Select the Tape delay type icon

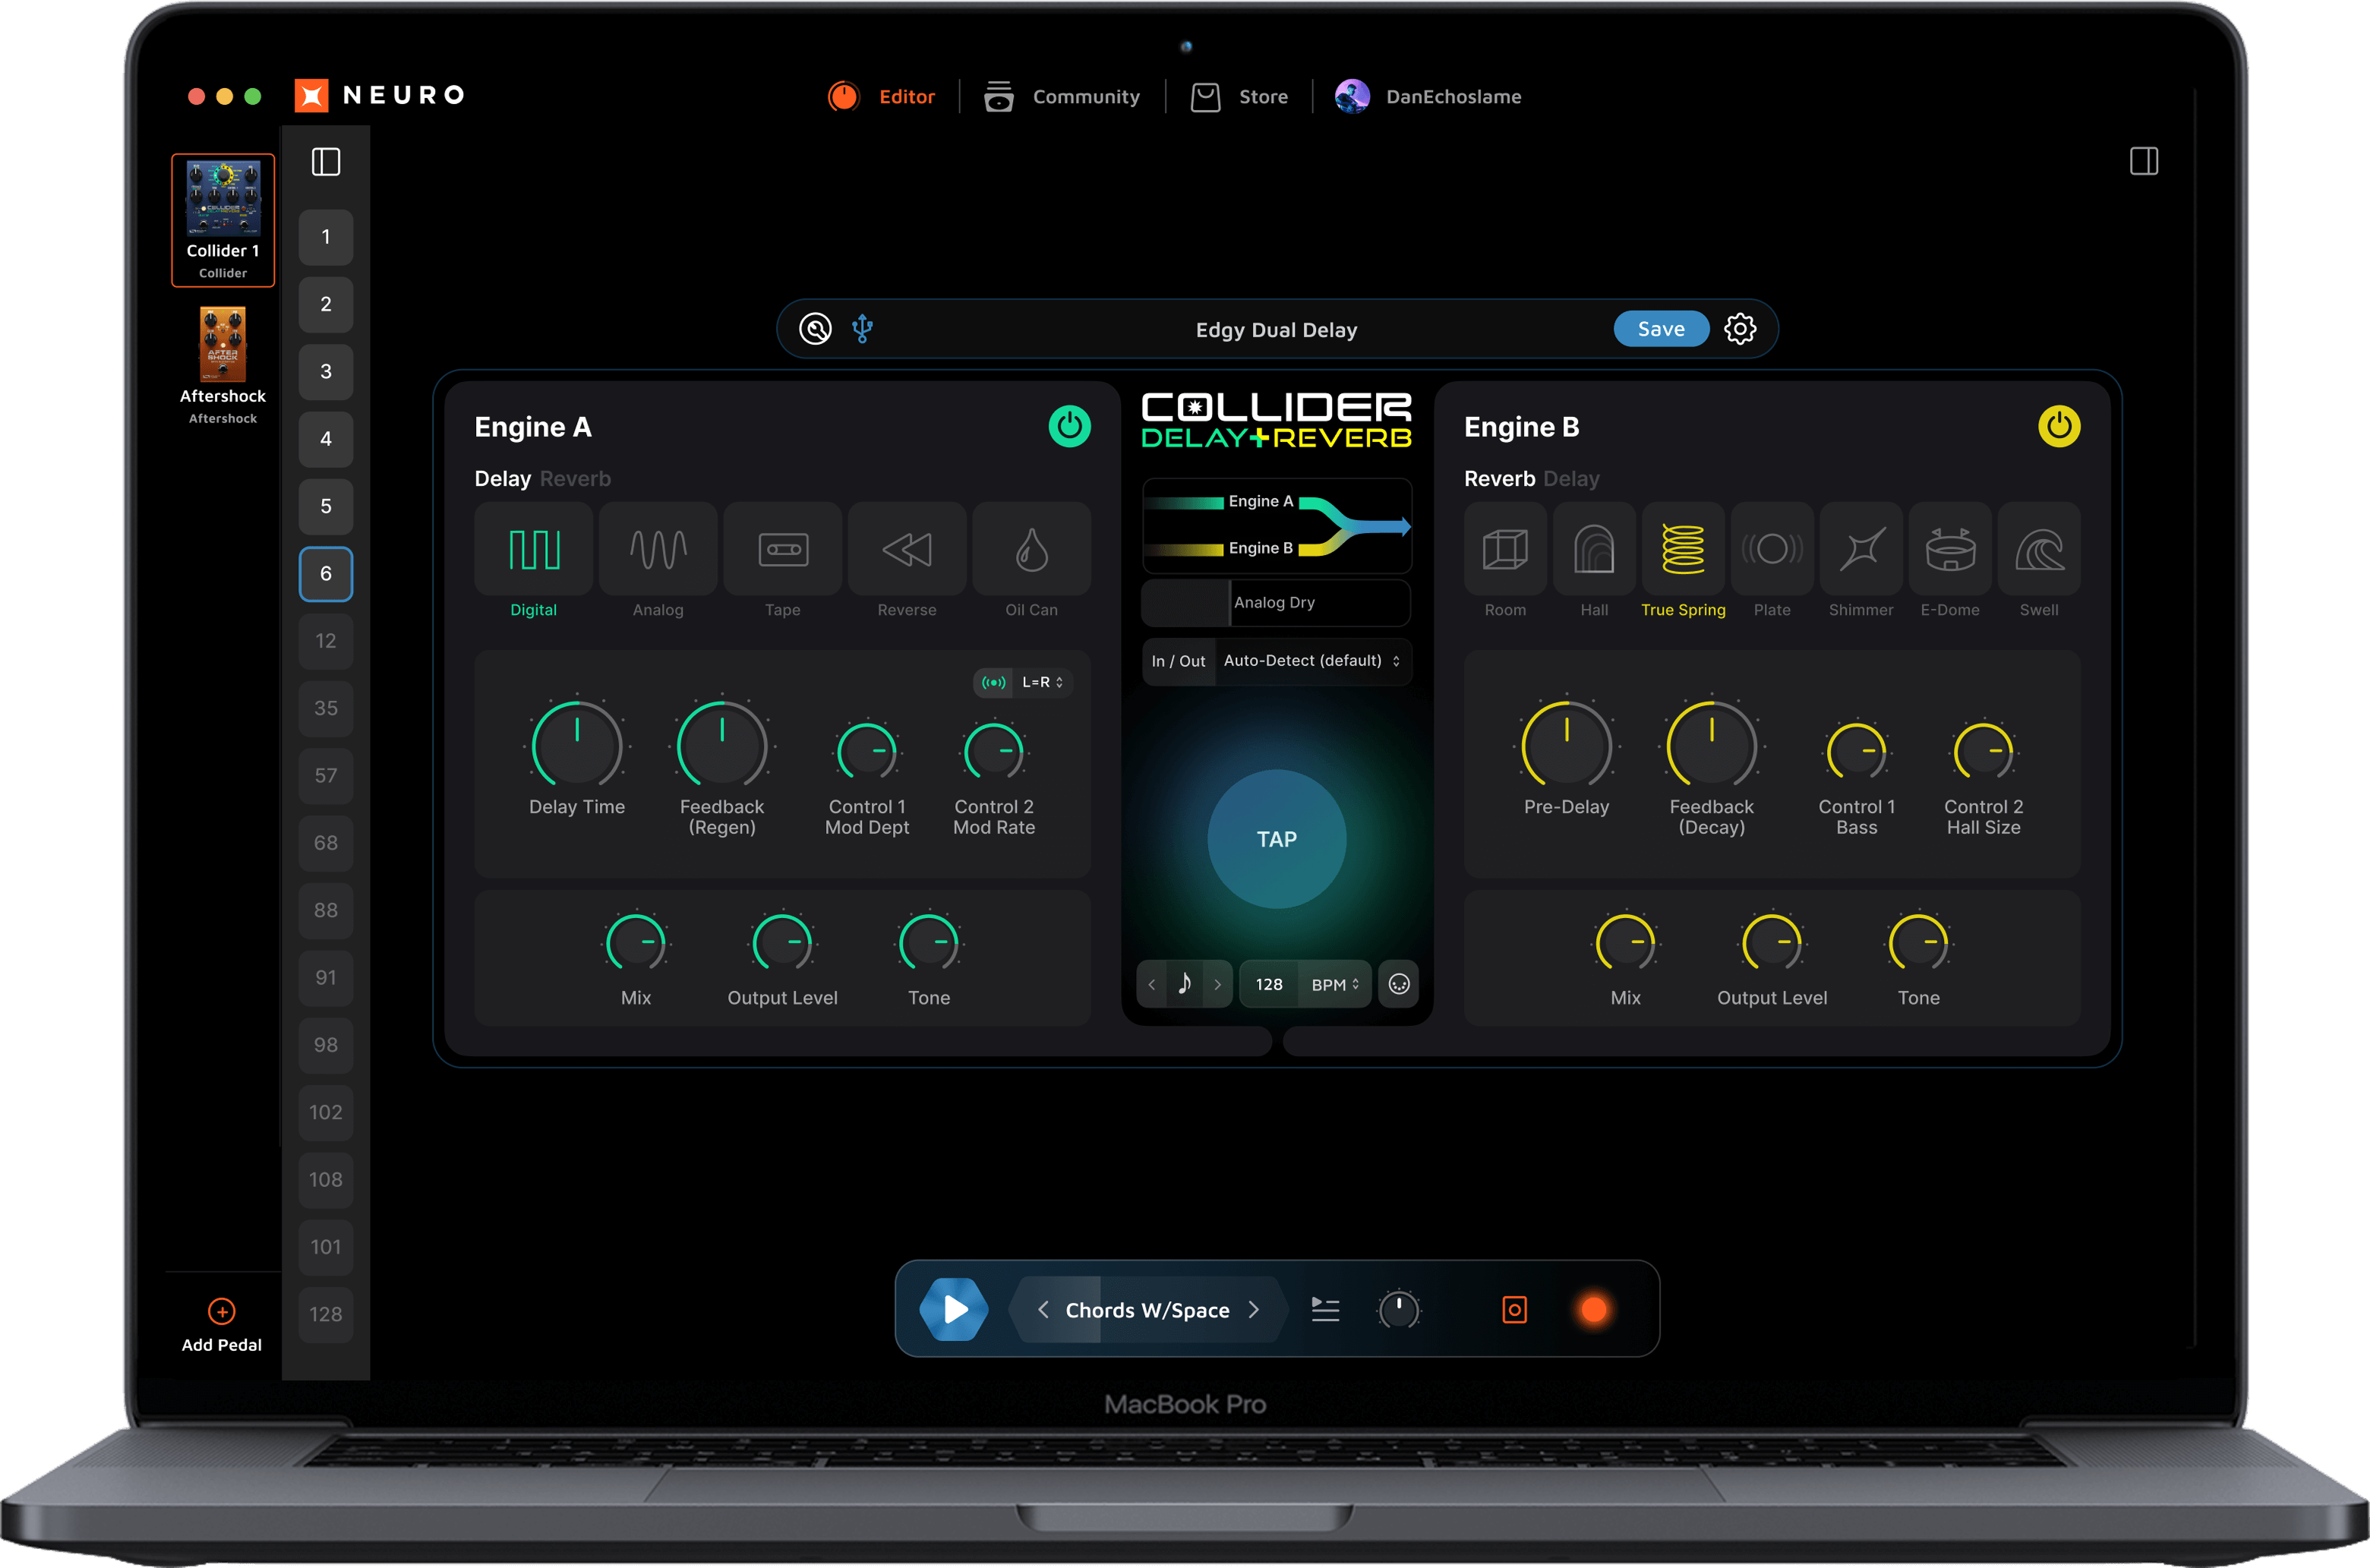[783, 549]
